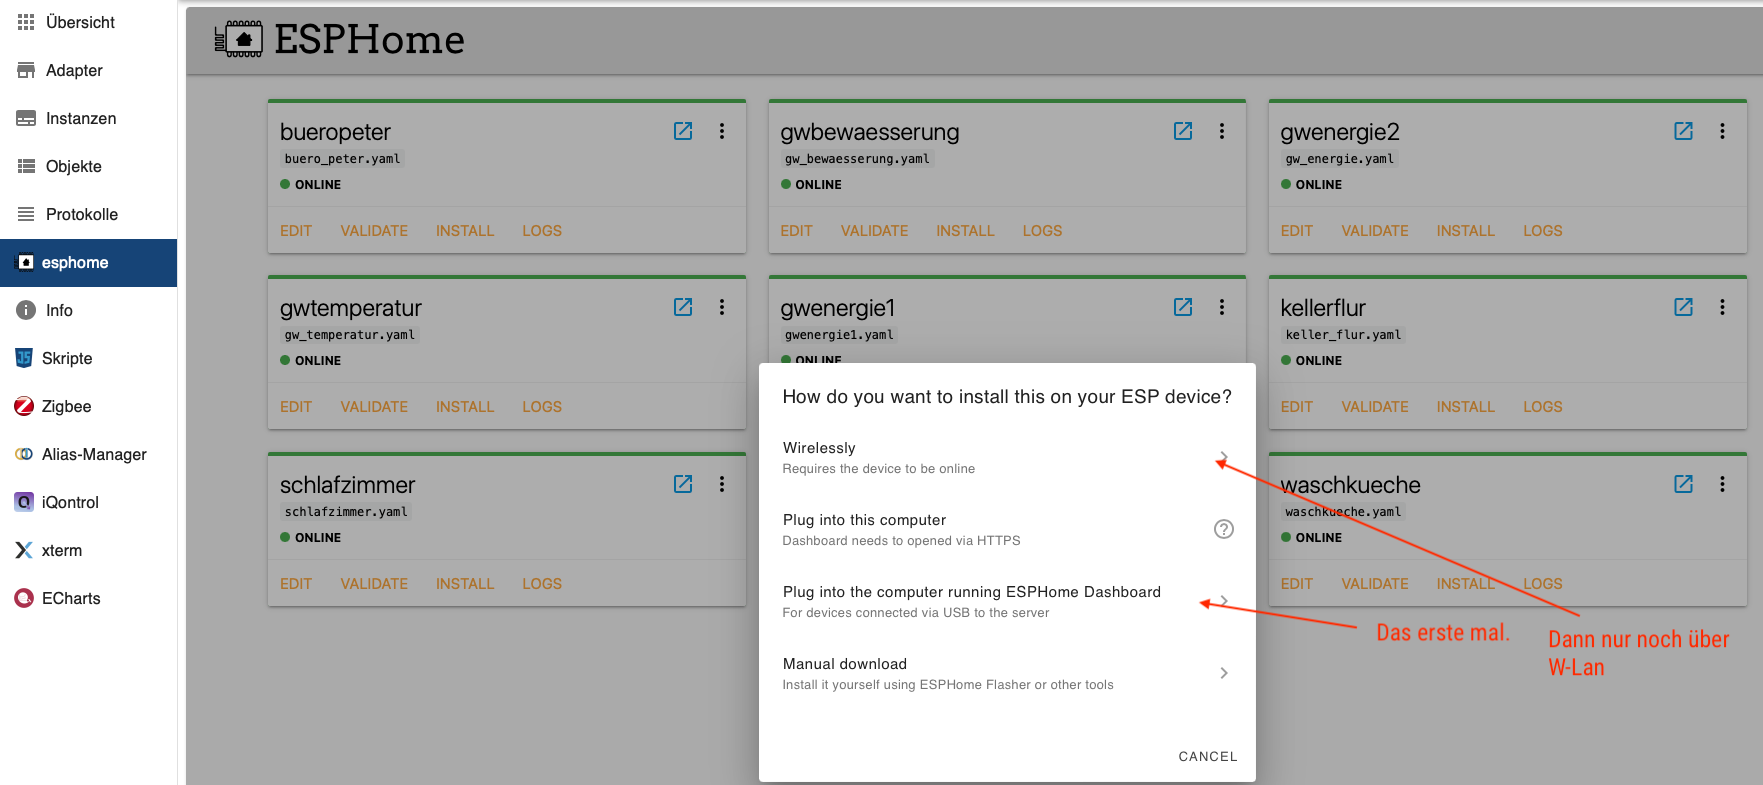Open gwenergie2 external link icon
This screenshot has width=1763, height=785.
[x=1684, y=131]
